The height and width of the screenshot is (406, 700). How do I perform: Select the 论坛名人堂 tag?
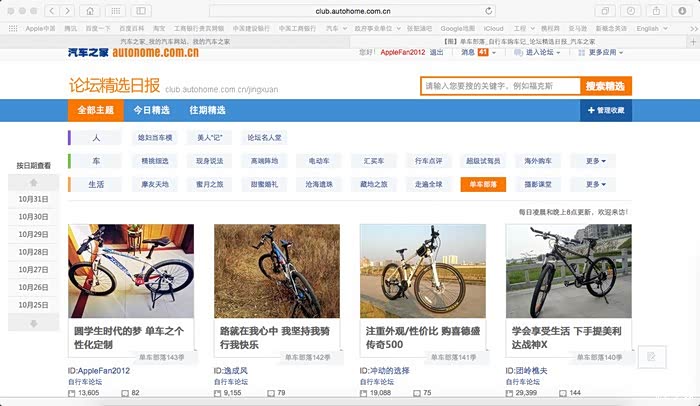click(x=264, y=138)
